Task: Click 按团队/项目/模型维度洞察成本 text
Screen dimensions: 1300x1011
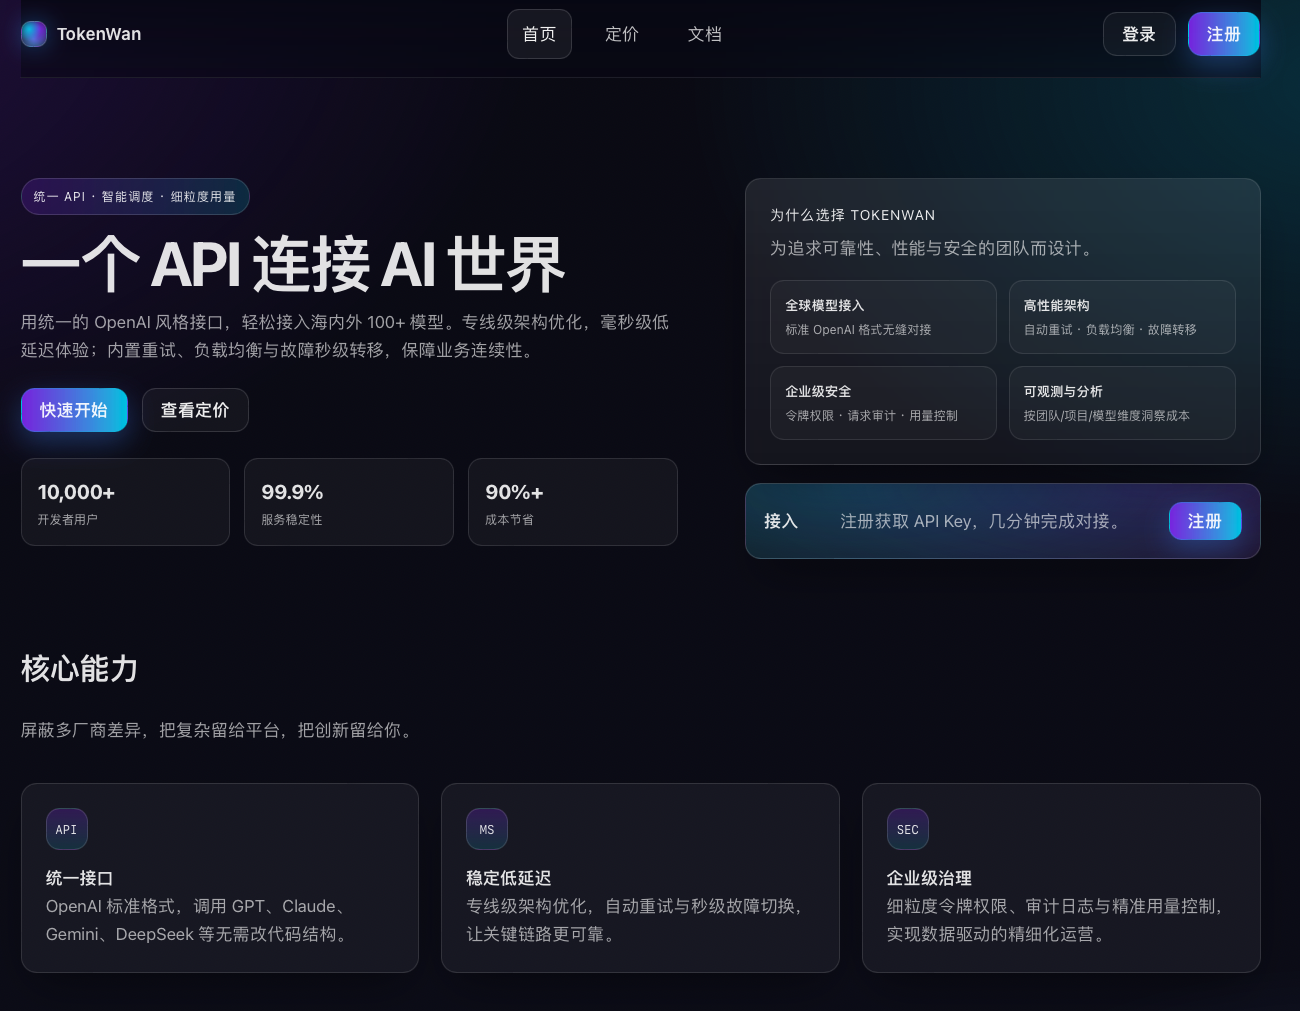Action: point(1107,416)
